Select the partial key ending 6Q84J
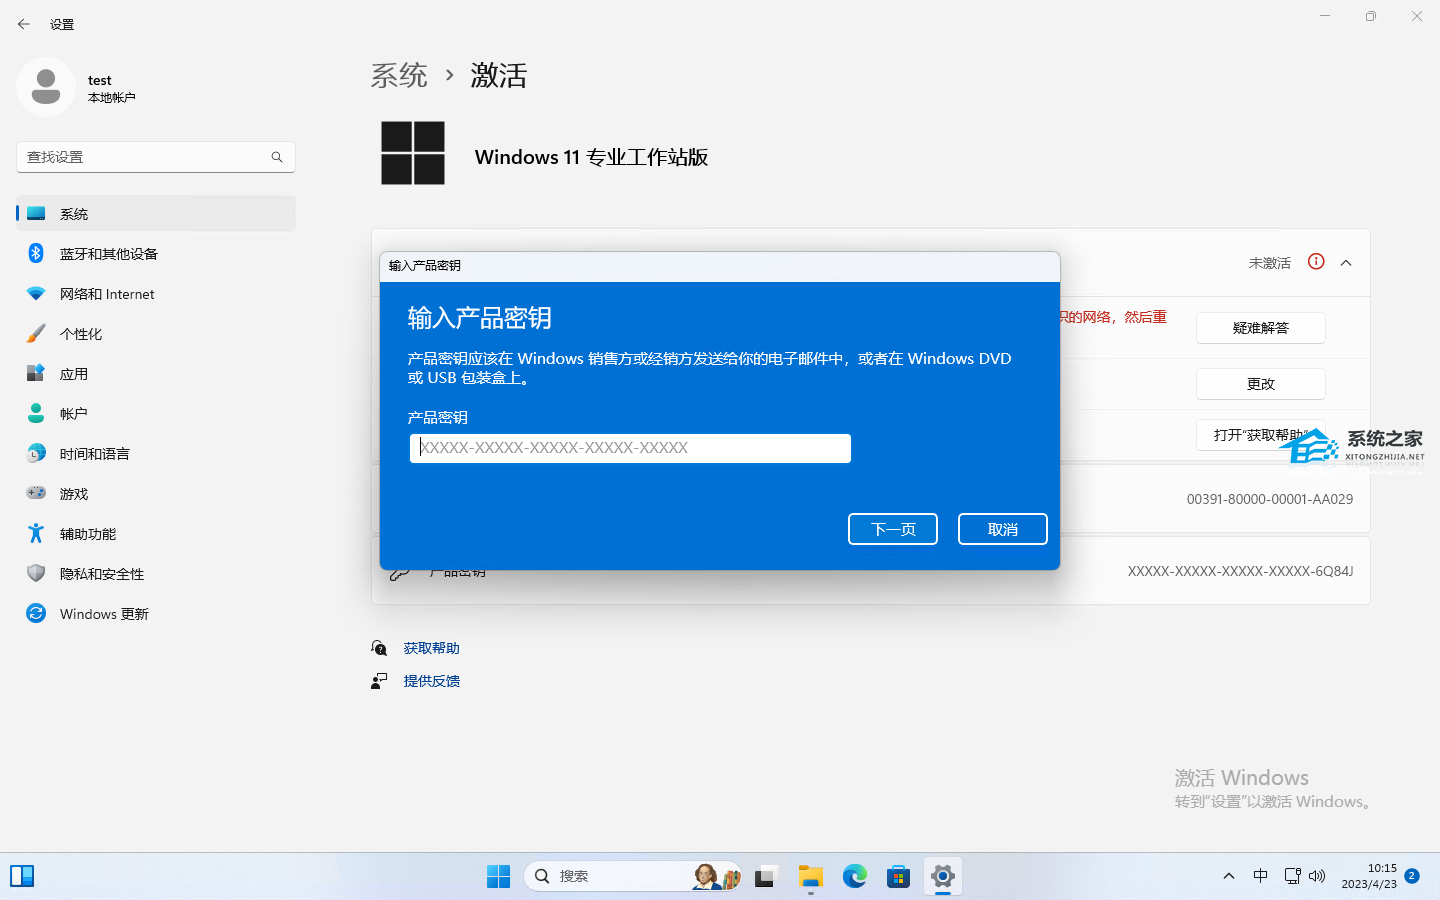 [x=1240, y=571]
